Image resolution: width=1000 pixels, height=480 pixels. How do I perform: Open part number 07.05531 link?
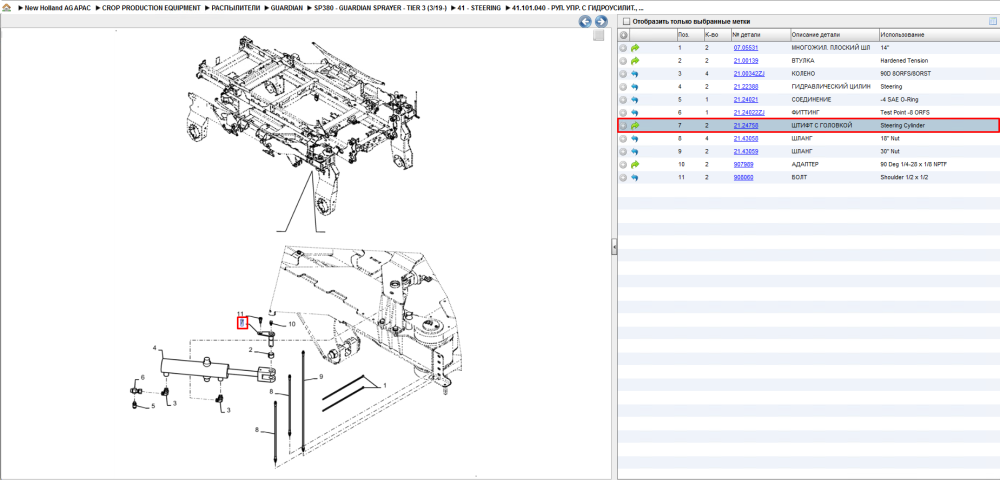pos(746,48)
